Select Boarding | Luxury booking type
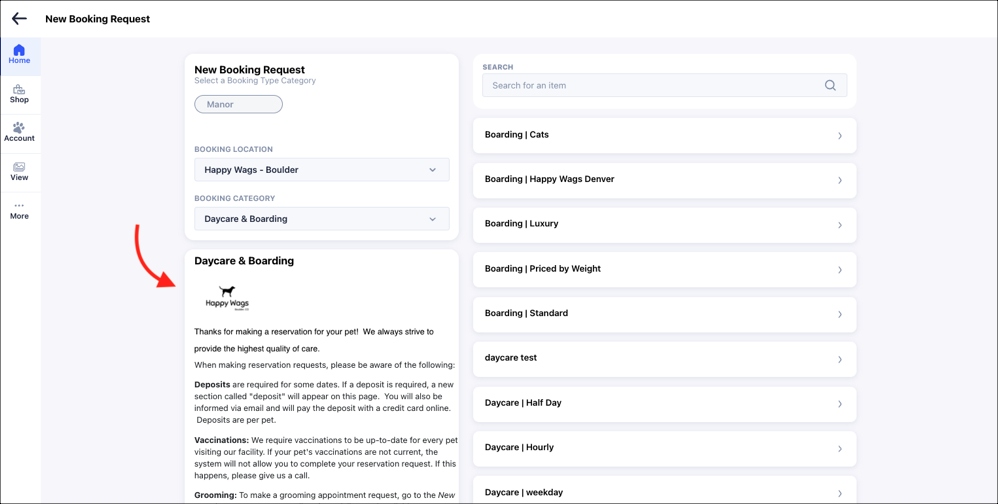The image size is (998, 504). (x=664, y=224)
